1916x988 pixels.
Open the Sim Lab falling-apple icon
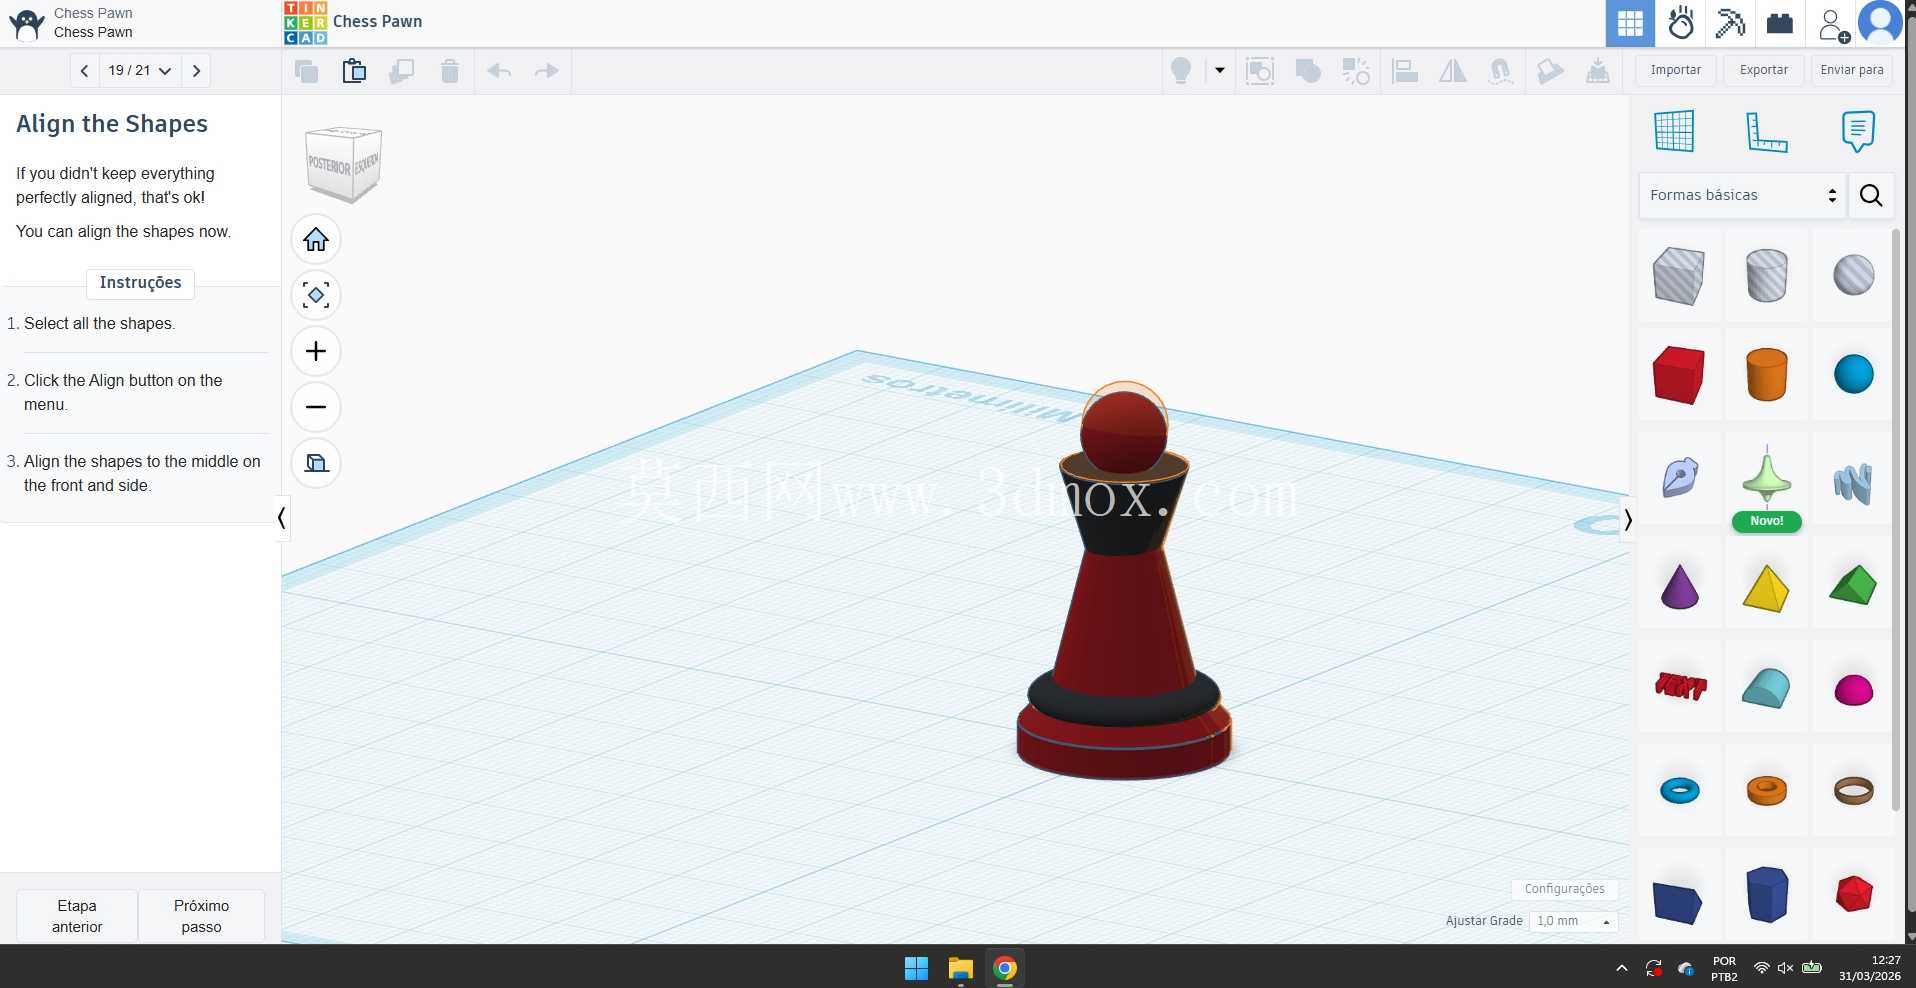click(1681, 23)
